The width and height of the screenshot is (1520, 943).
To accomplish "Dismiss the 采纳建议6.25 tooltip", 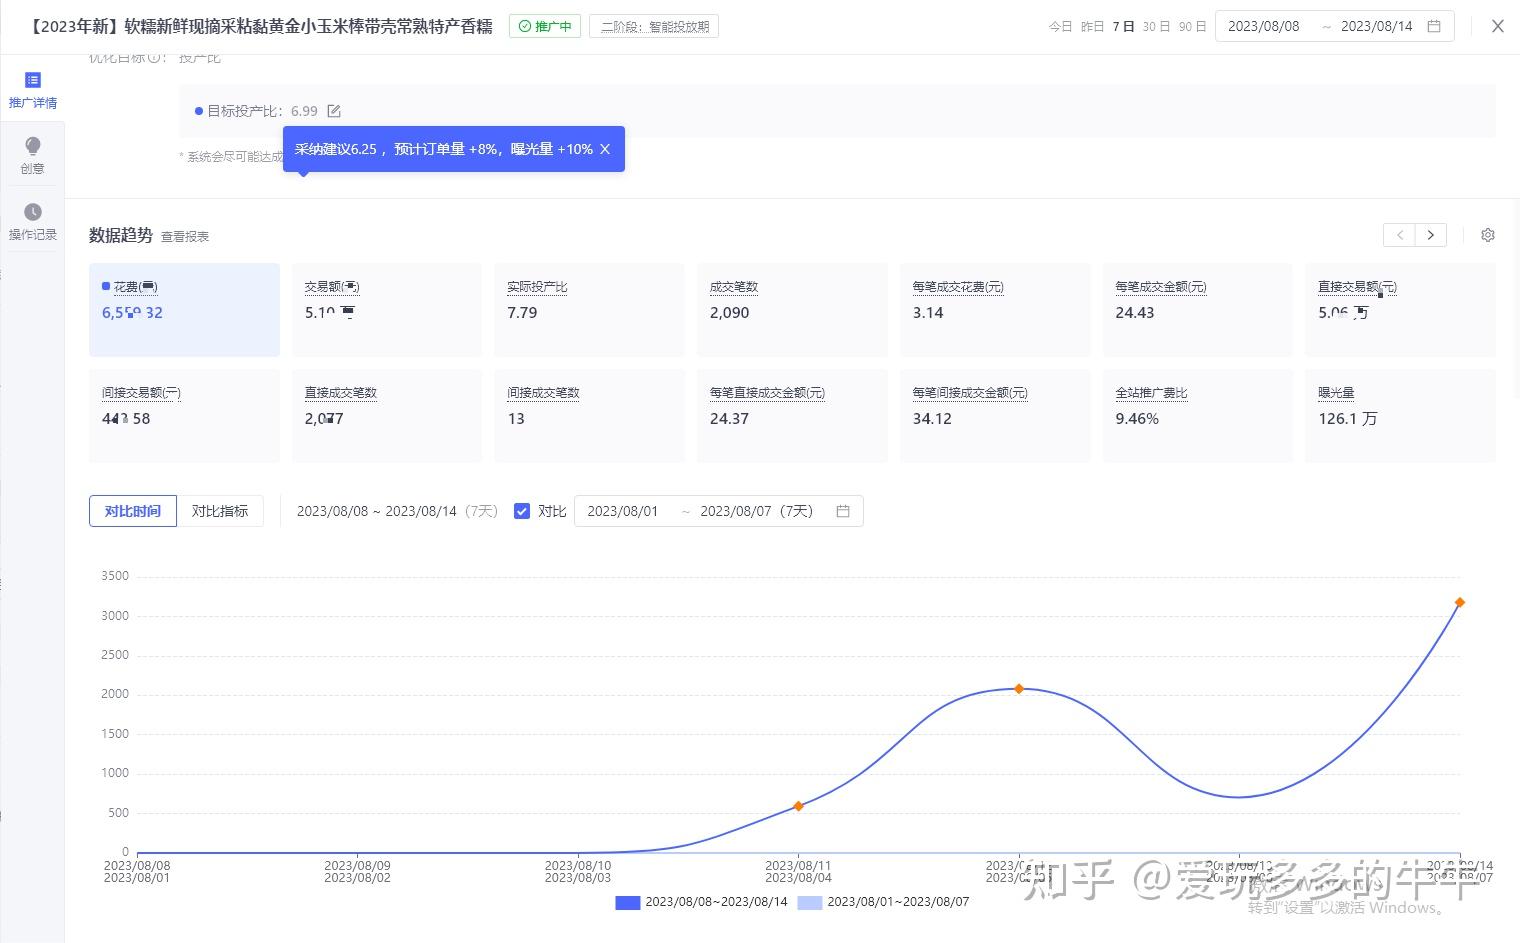I will pos(605,149).
